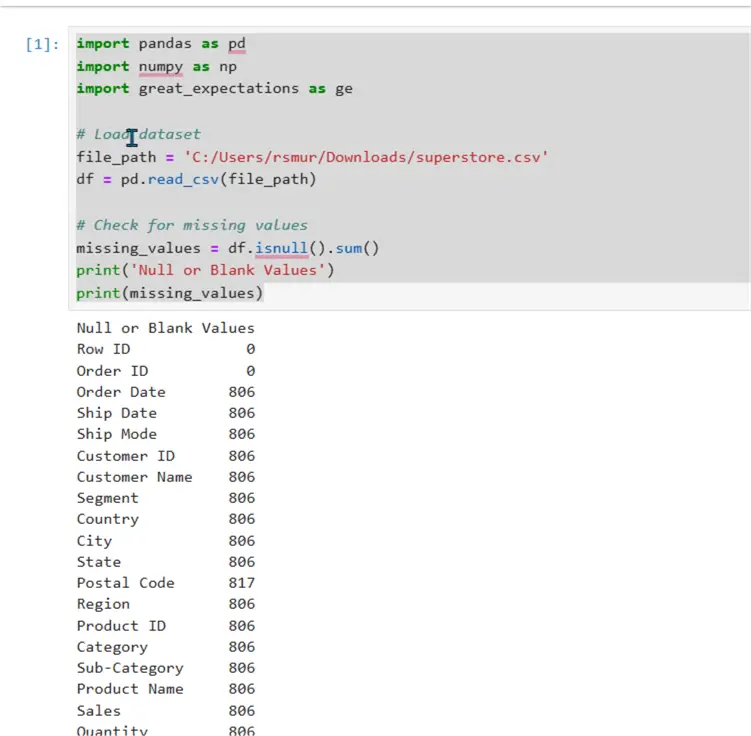Click the 'Row ID' output row
The image size is (751, 736).
(x=166, y=349)
